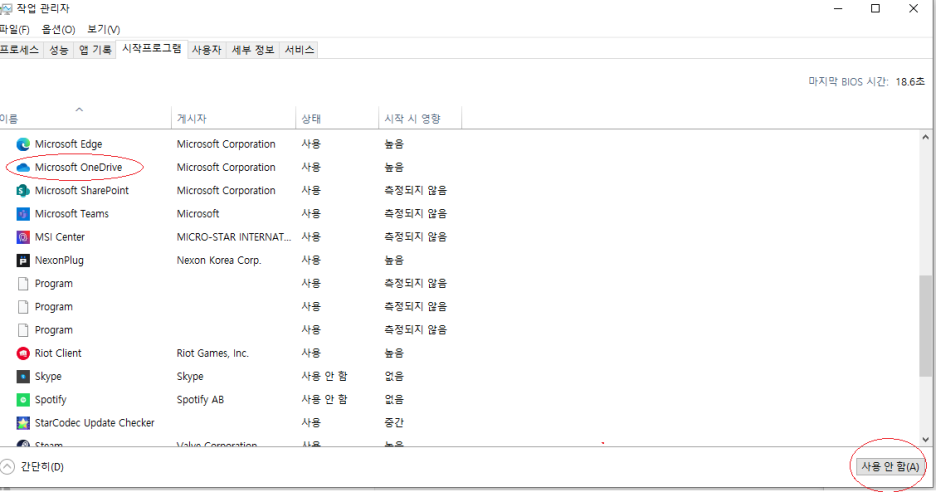936x492 pixels.
Task: Select the Microsoft SharePoint entry name
Action: coord(82,190)
